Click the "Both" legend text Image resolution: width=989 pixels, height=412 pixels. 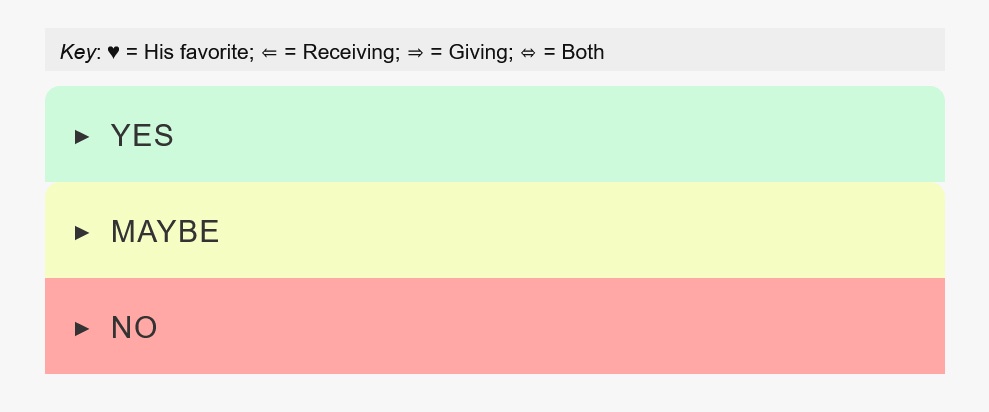583,52
